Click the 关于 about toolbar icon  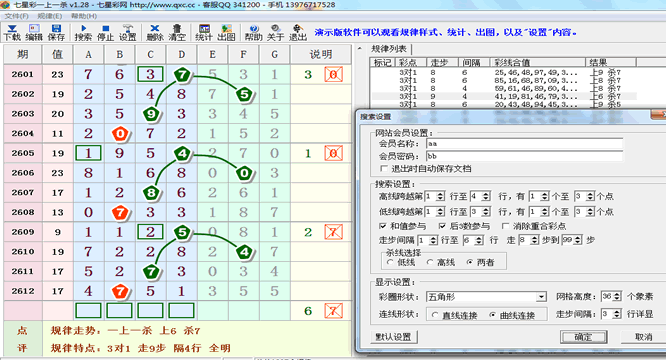[x=275, y=32]
